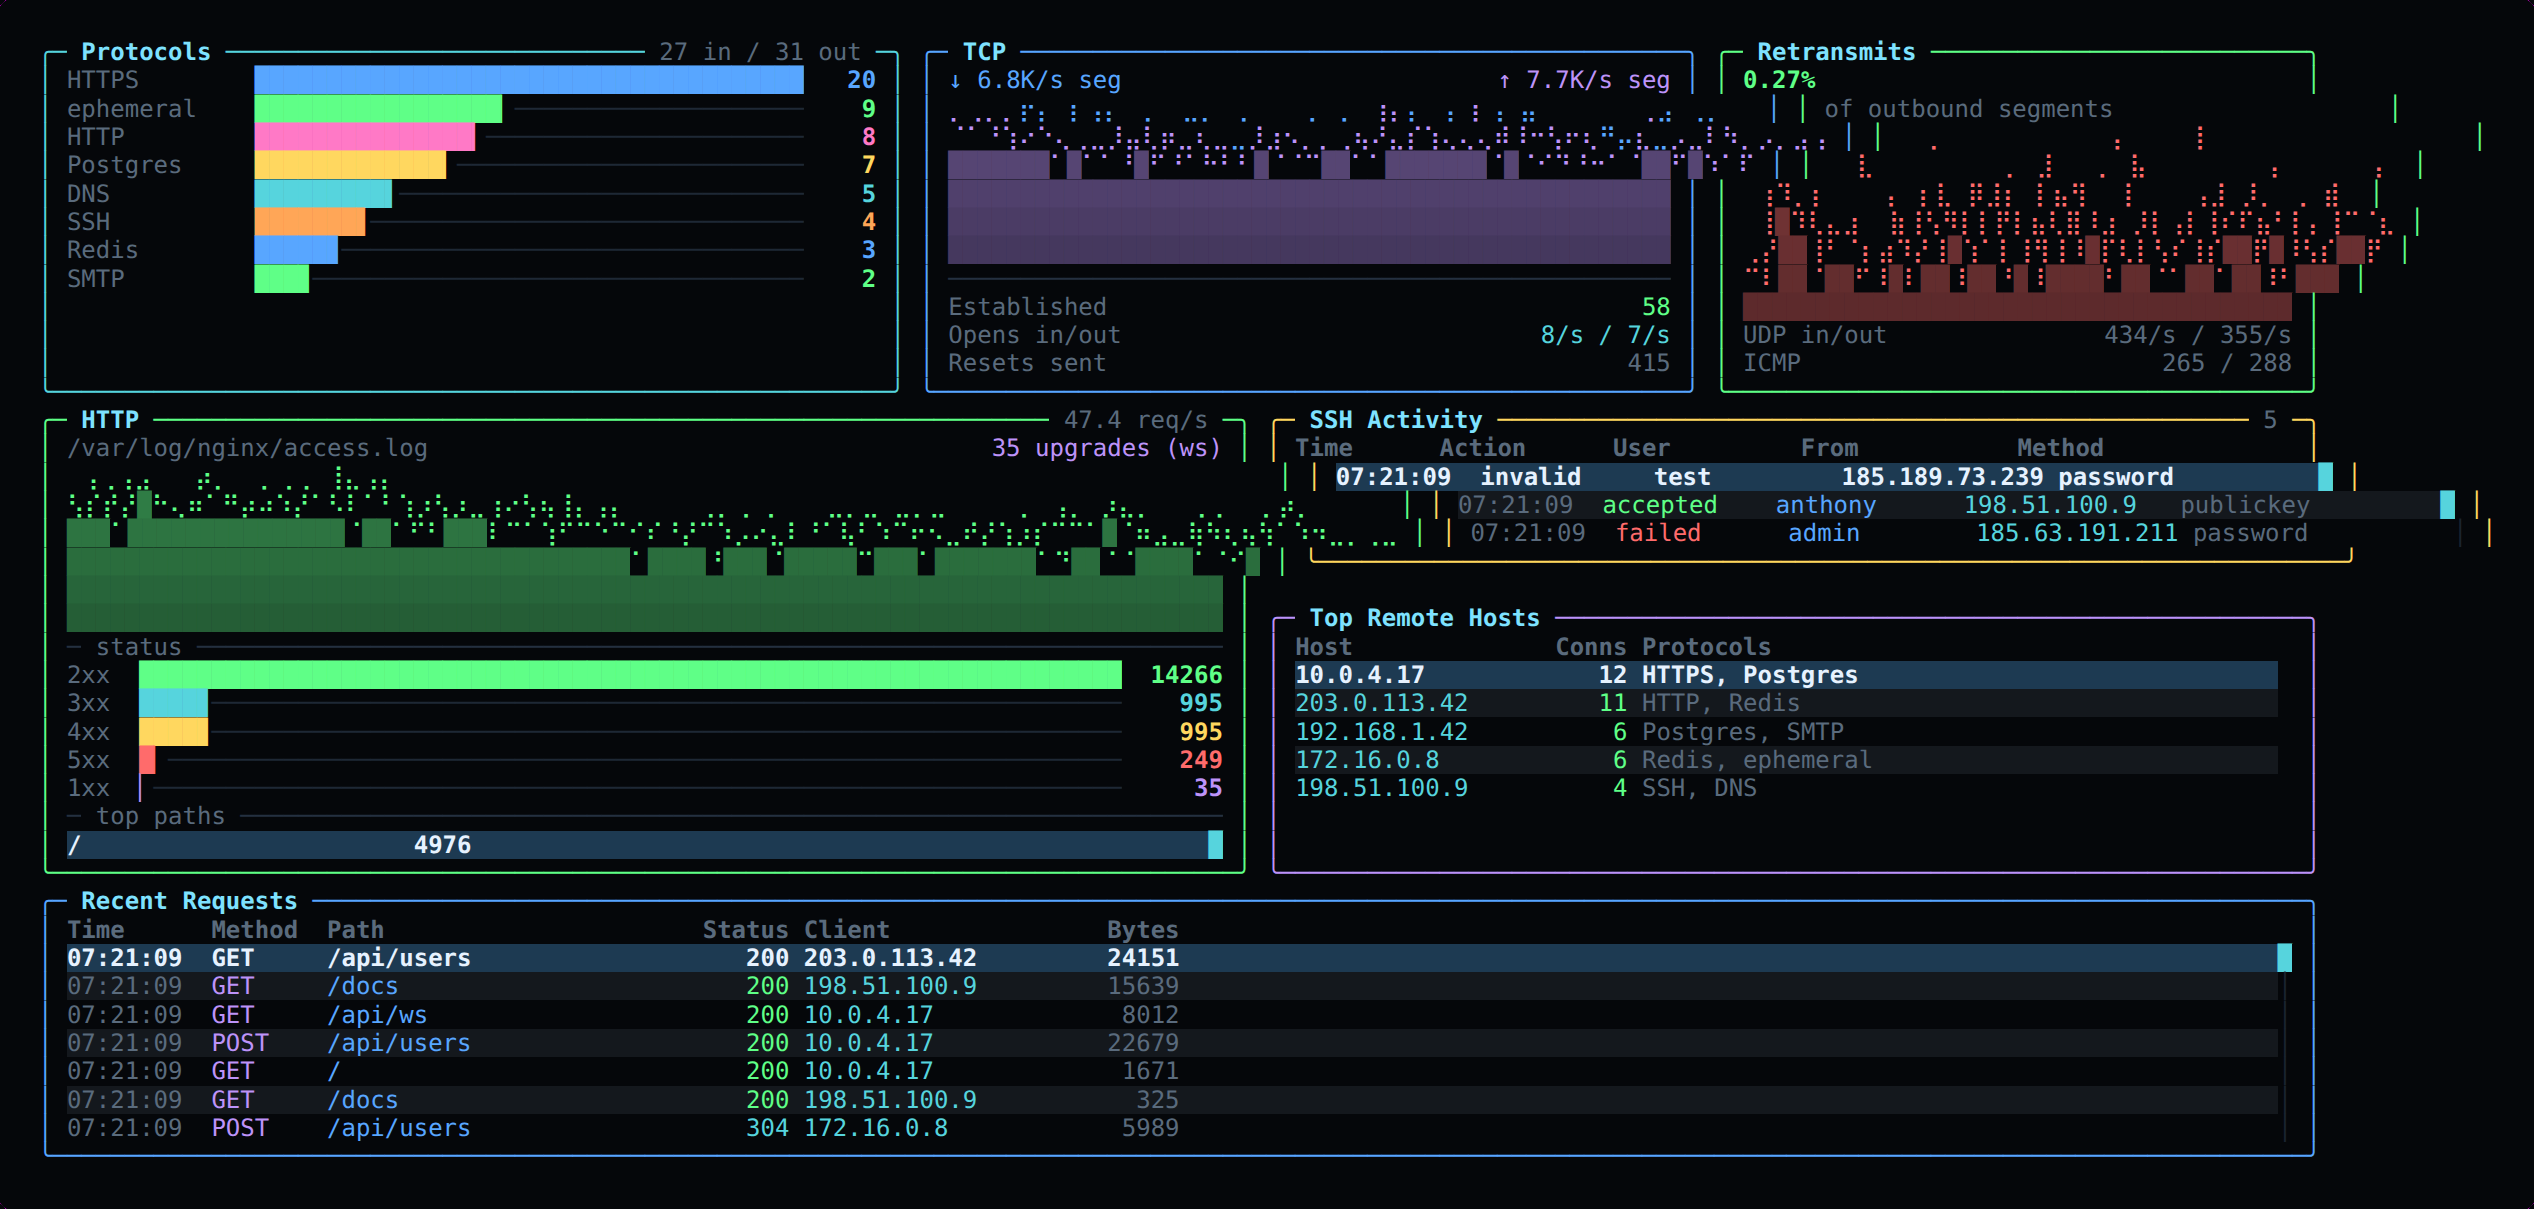2534x1209 pixels.
Task: Focus the Recent Requests panel title
Action: click(x=189, y=901)
